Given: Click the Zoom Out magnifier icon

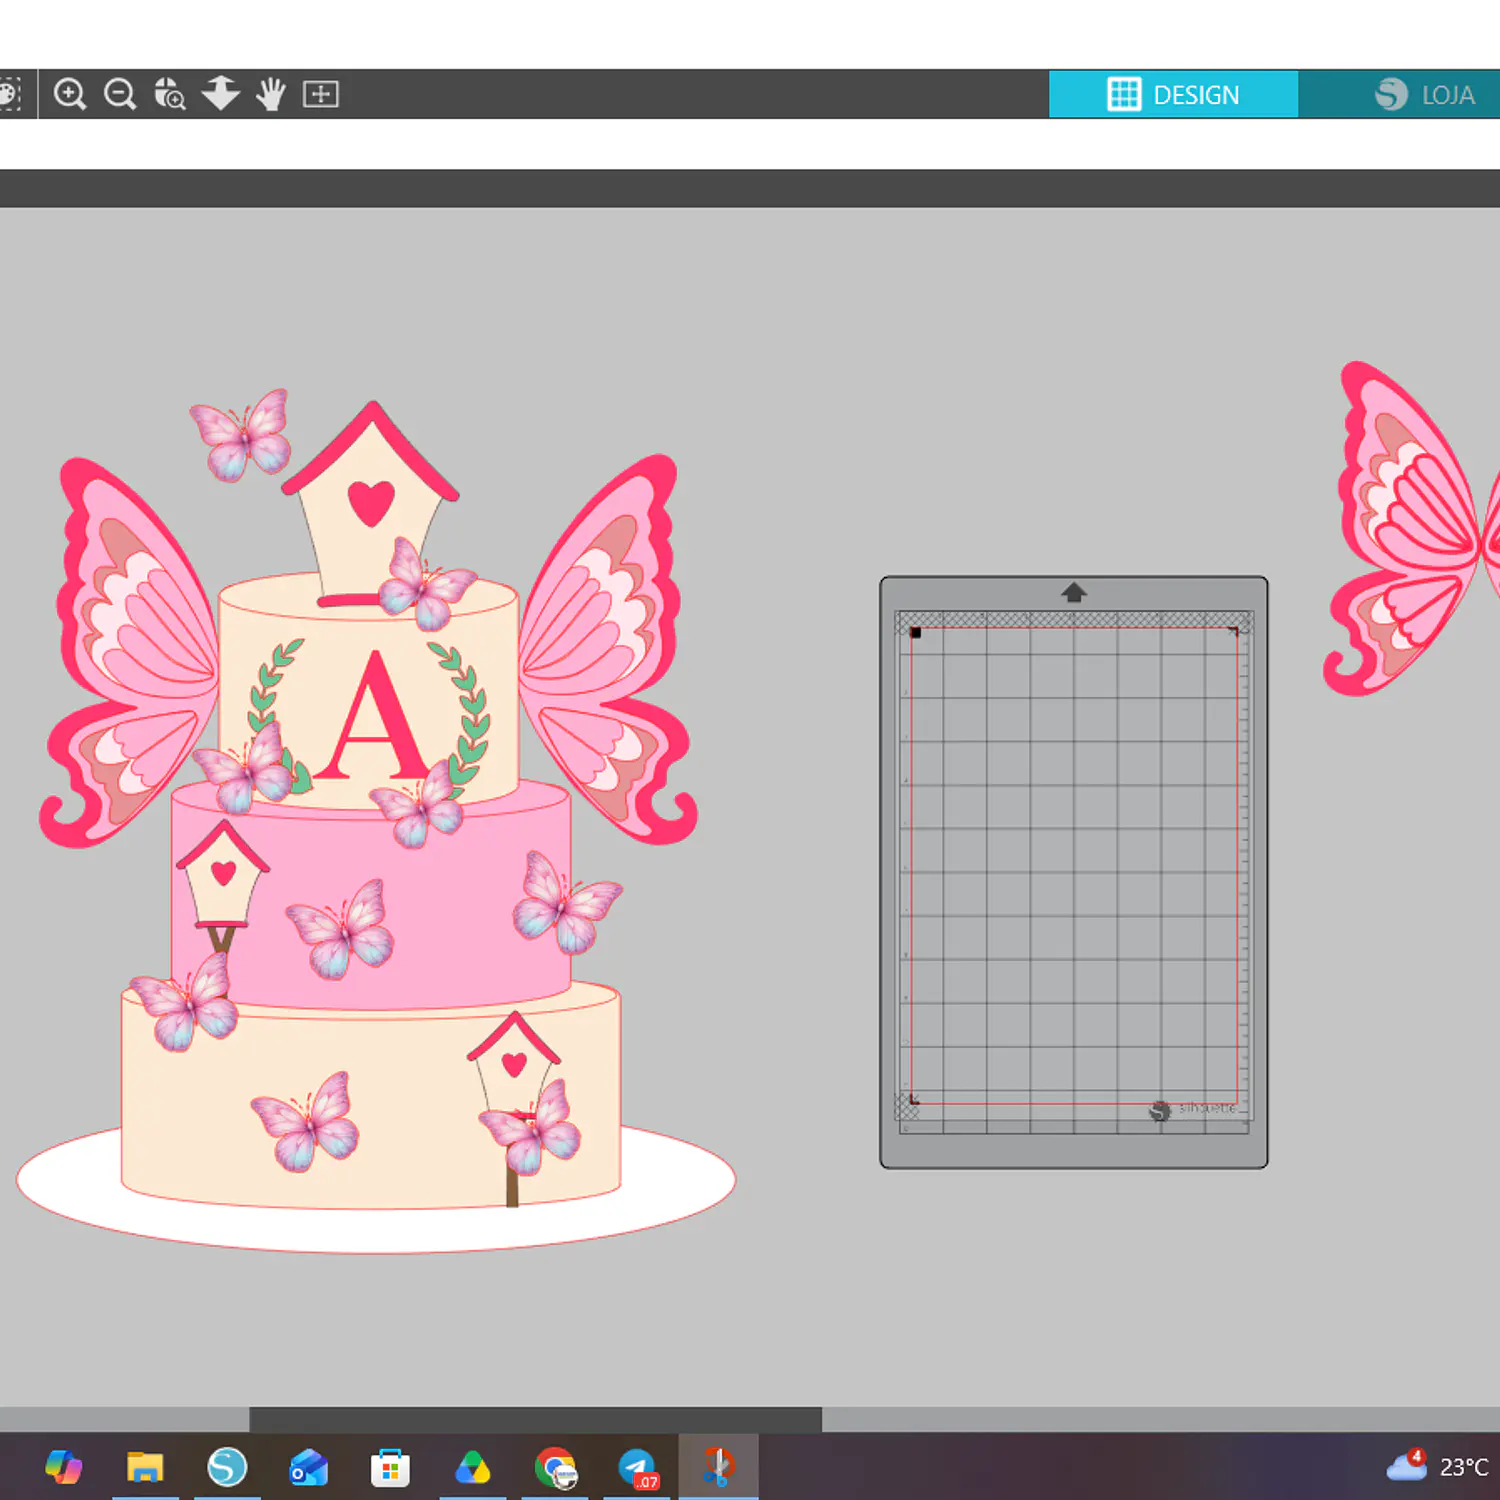Looking at the screenshot, I should pos(120,94).
